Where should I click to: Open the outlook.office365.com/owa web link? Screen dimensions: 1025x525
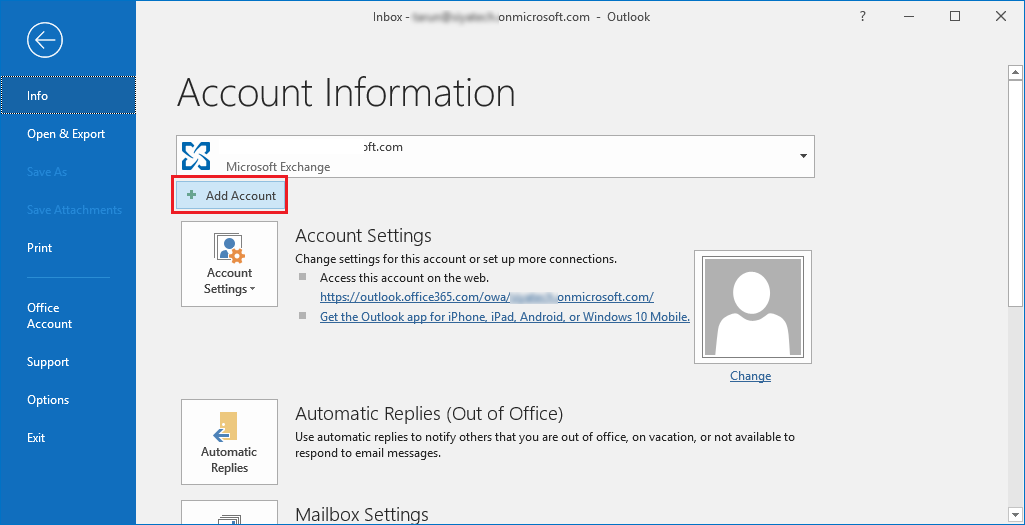[x=486, y=297]
